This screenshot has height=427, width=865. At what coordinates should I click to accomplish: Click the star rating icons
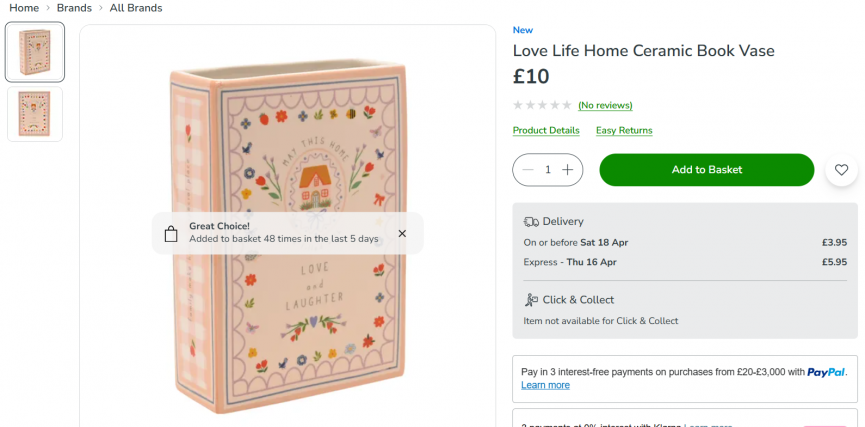[542, 105]
